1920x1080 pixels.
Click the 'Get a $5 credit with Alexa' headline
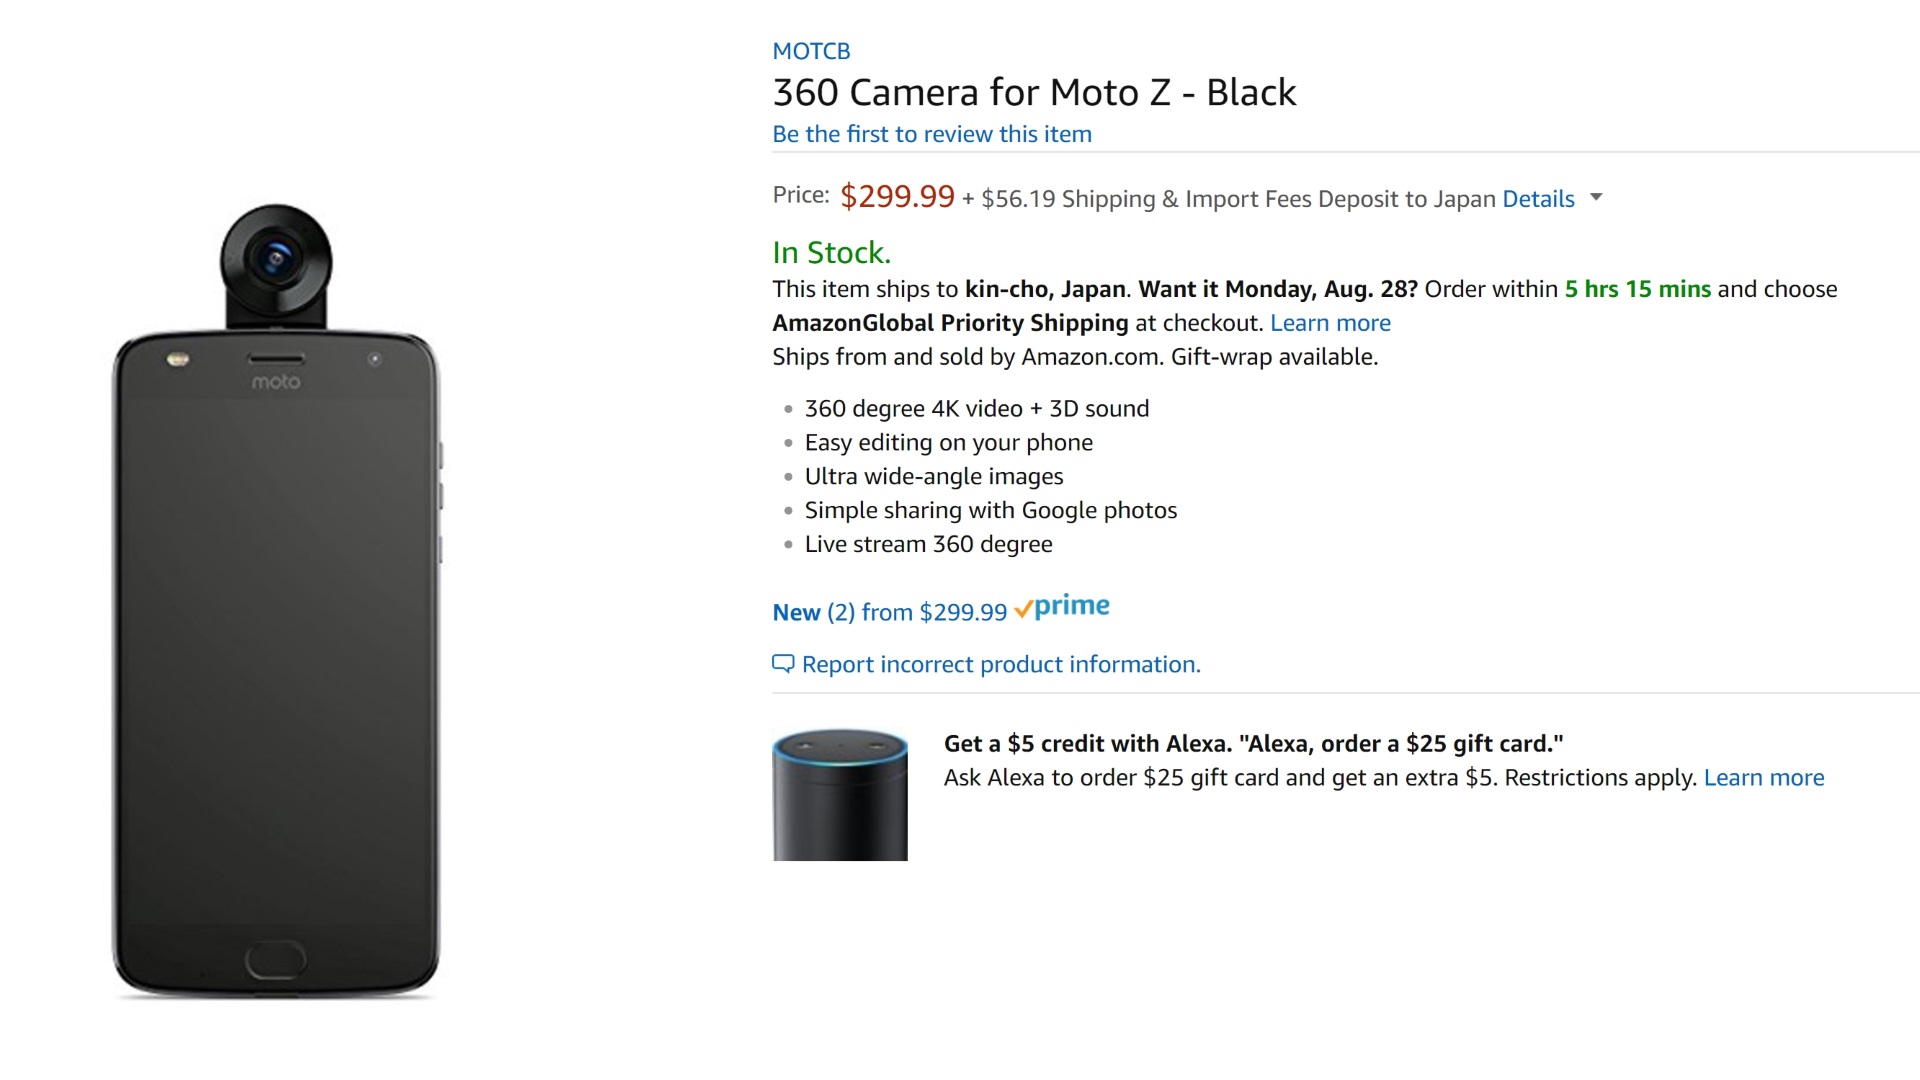[x=1253, y=744]
